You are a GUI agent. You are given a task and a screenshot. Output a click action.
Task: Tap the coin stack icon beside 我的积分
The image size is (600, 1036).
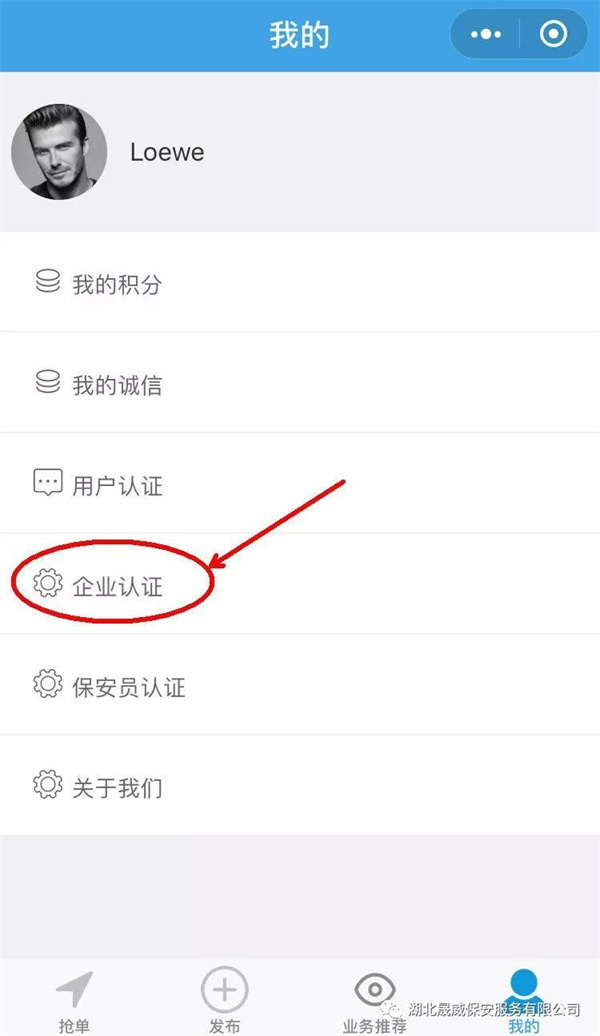pos(48,282)
